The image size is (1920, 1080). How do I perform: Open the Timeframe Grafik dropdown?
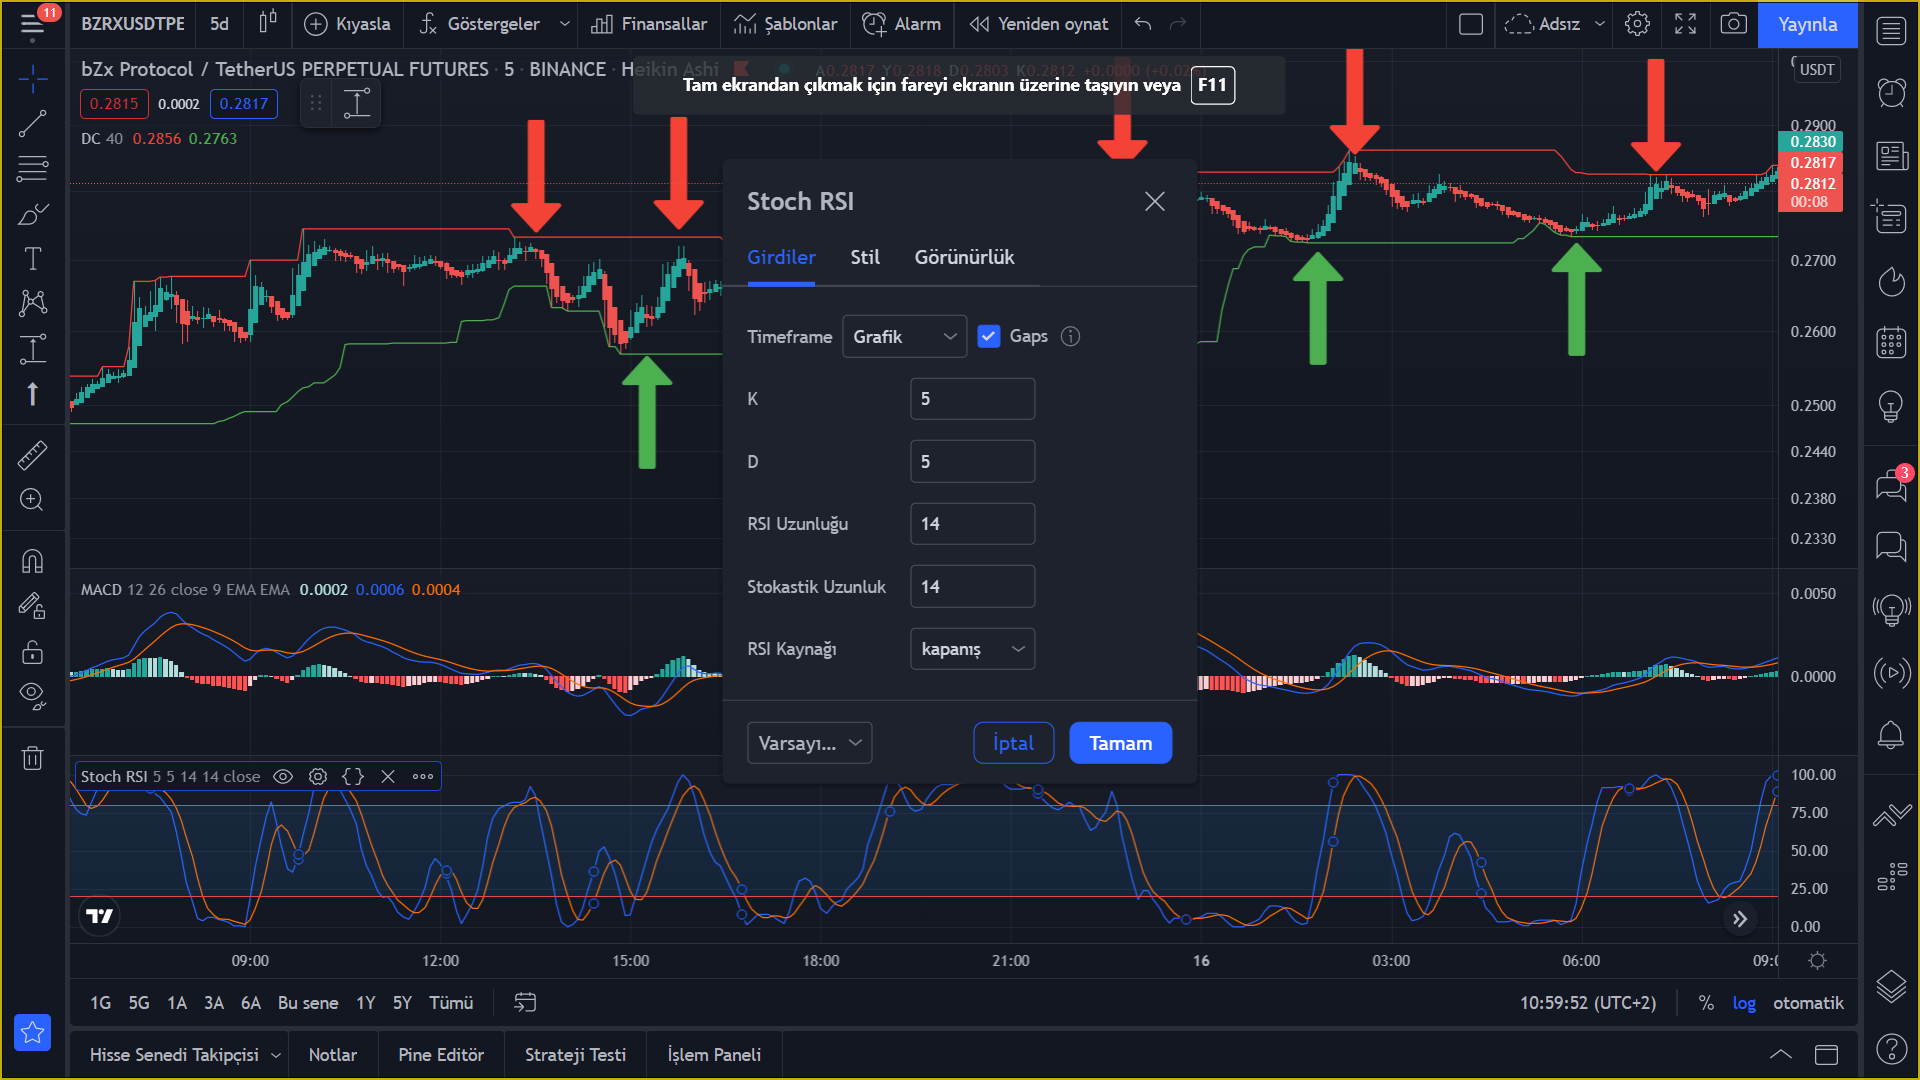coord(904,337)
